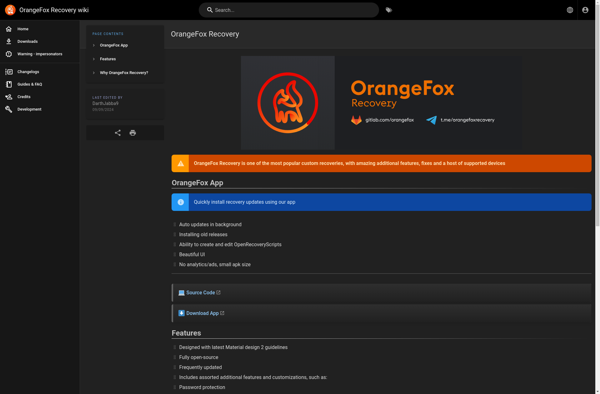
Task: Click OrangeFox Recovery wiki site title
Action: pyautogui.click(x=54, y=10)
